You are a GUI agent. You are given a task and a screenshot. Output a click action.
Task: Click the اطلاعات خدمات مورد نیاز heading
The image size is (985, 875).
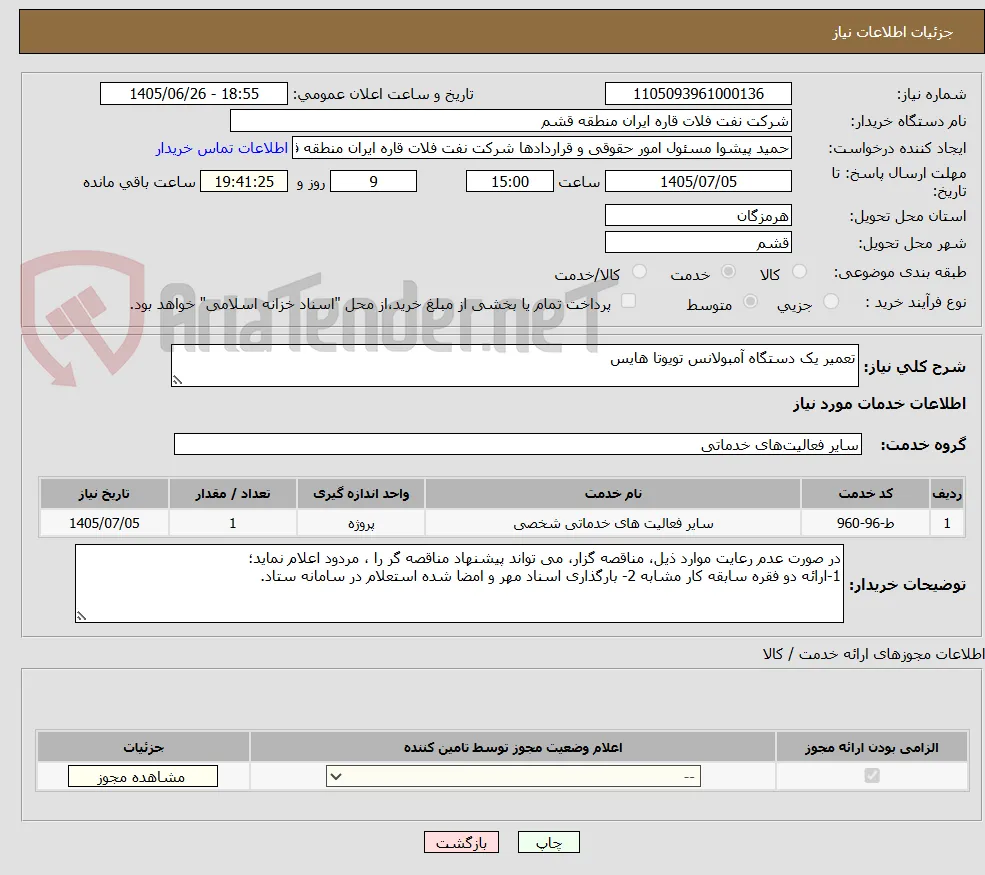pos(879,404)
